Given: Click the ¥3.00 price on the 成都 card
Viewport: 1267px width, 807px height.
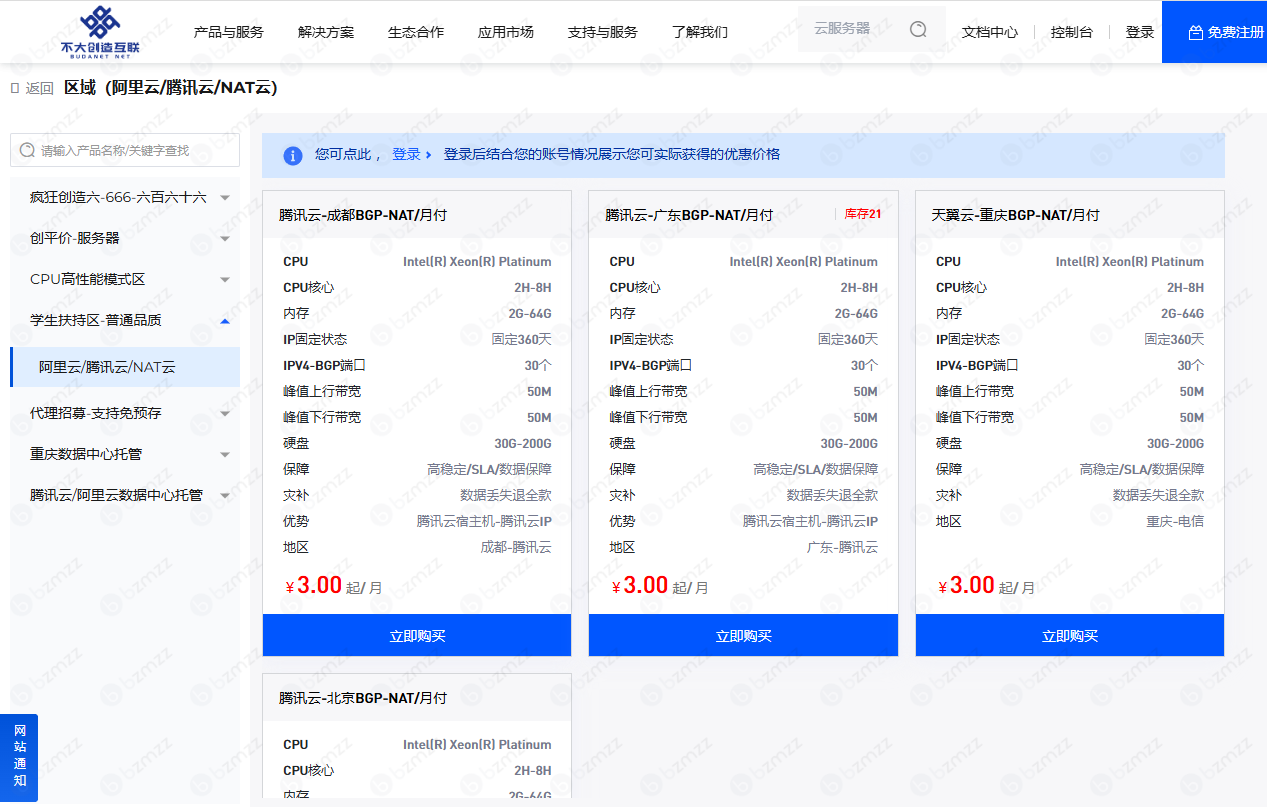Looking at the screenshot, I should [x=314, y=585].
